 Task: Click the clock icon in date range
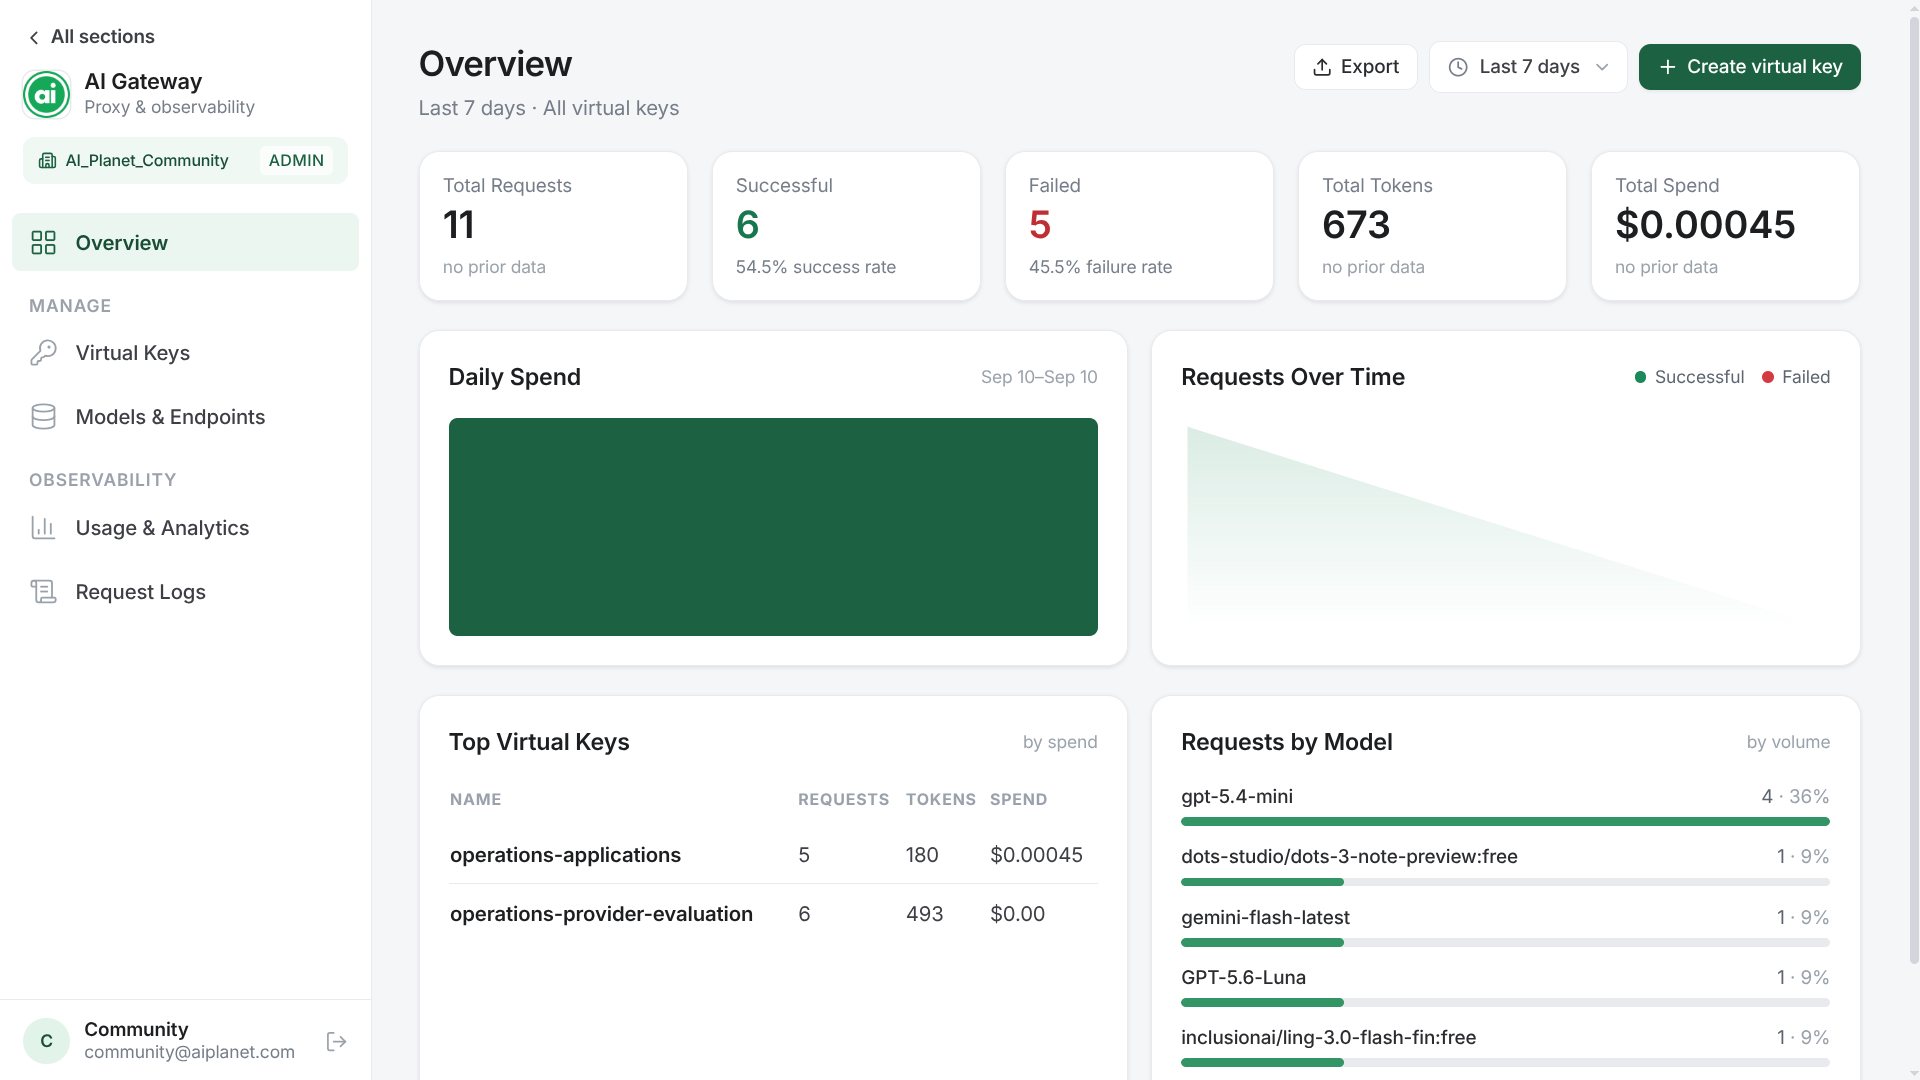pos(1458,67)
